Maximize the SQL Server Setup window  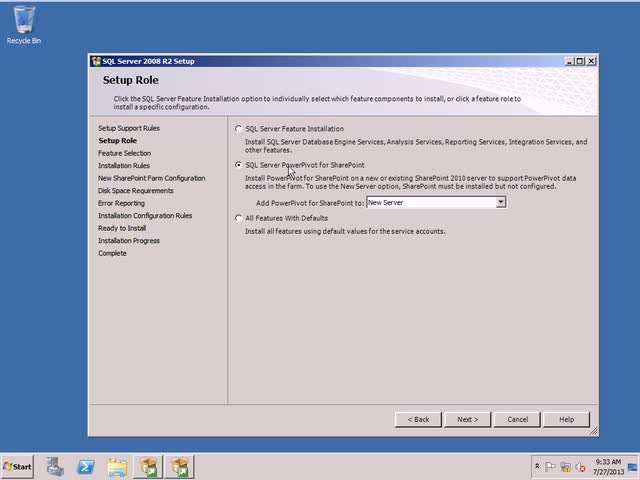tap(580, 61)
